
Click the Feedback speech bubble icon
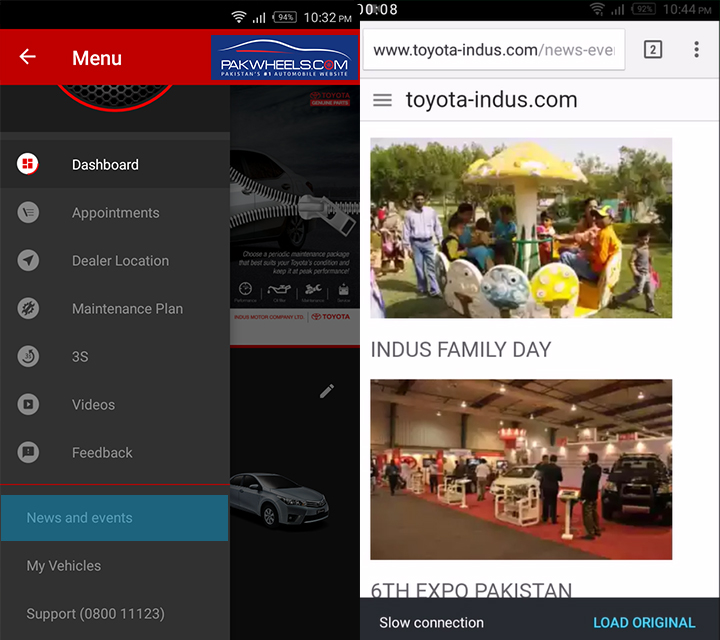28,452
